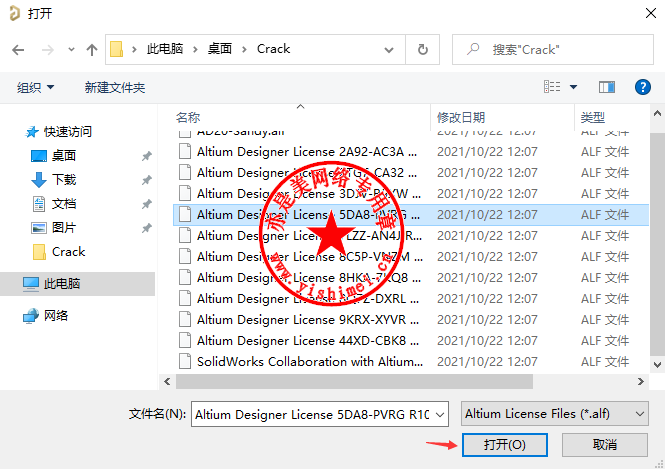Click the vertical scrollbar thumb
The width and height of the screenshot is (665, 469).
tap(657, 244)
